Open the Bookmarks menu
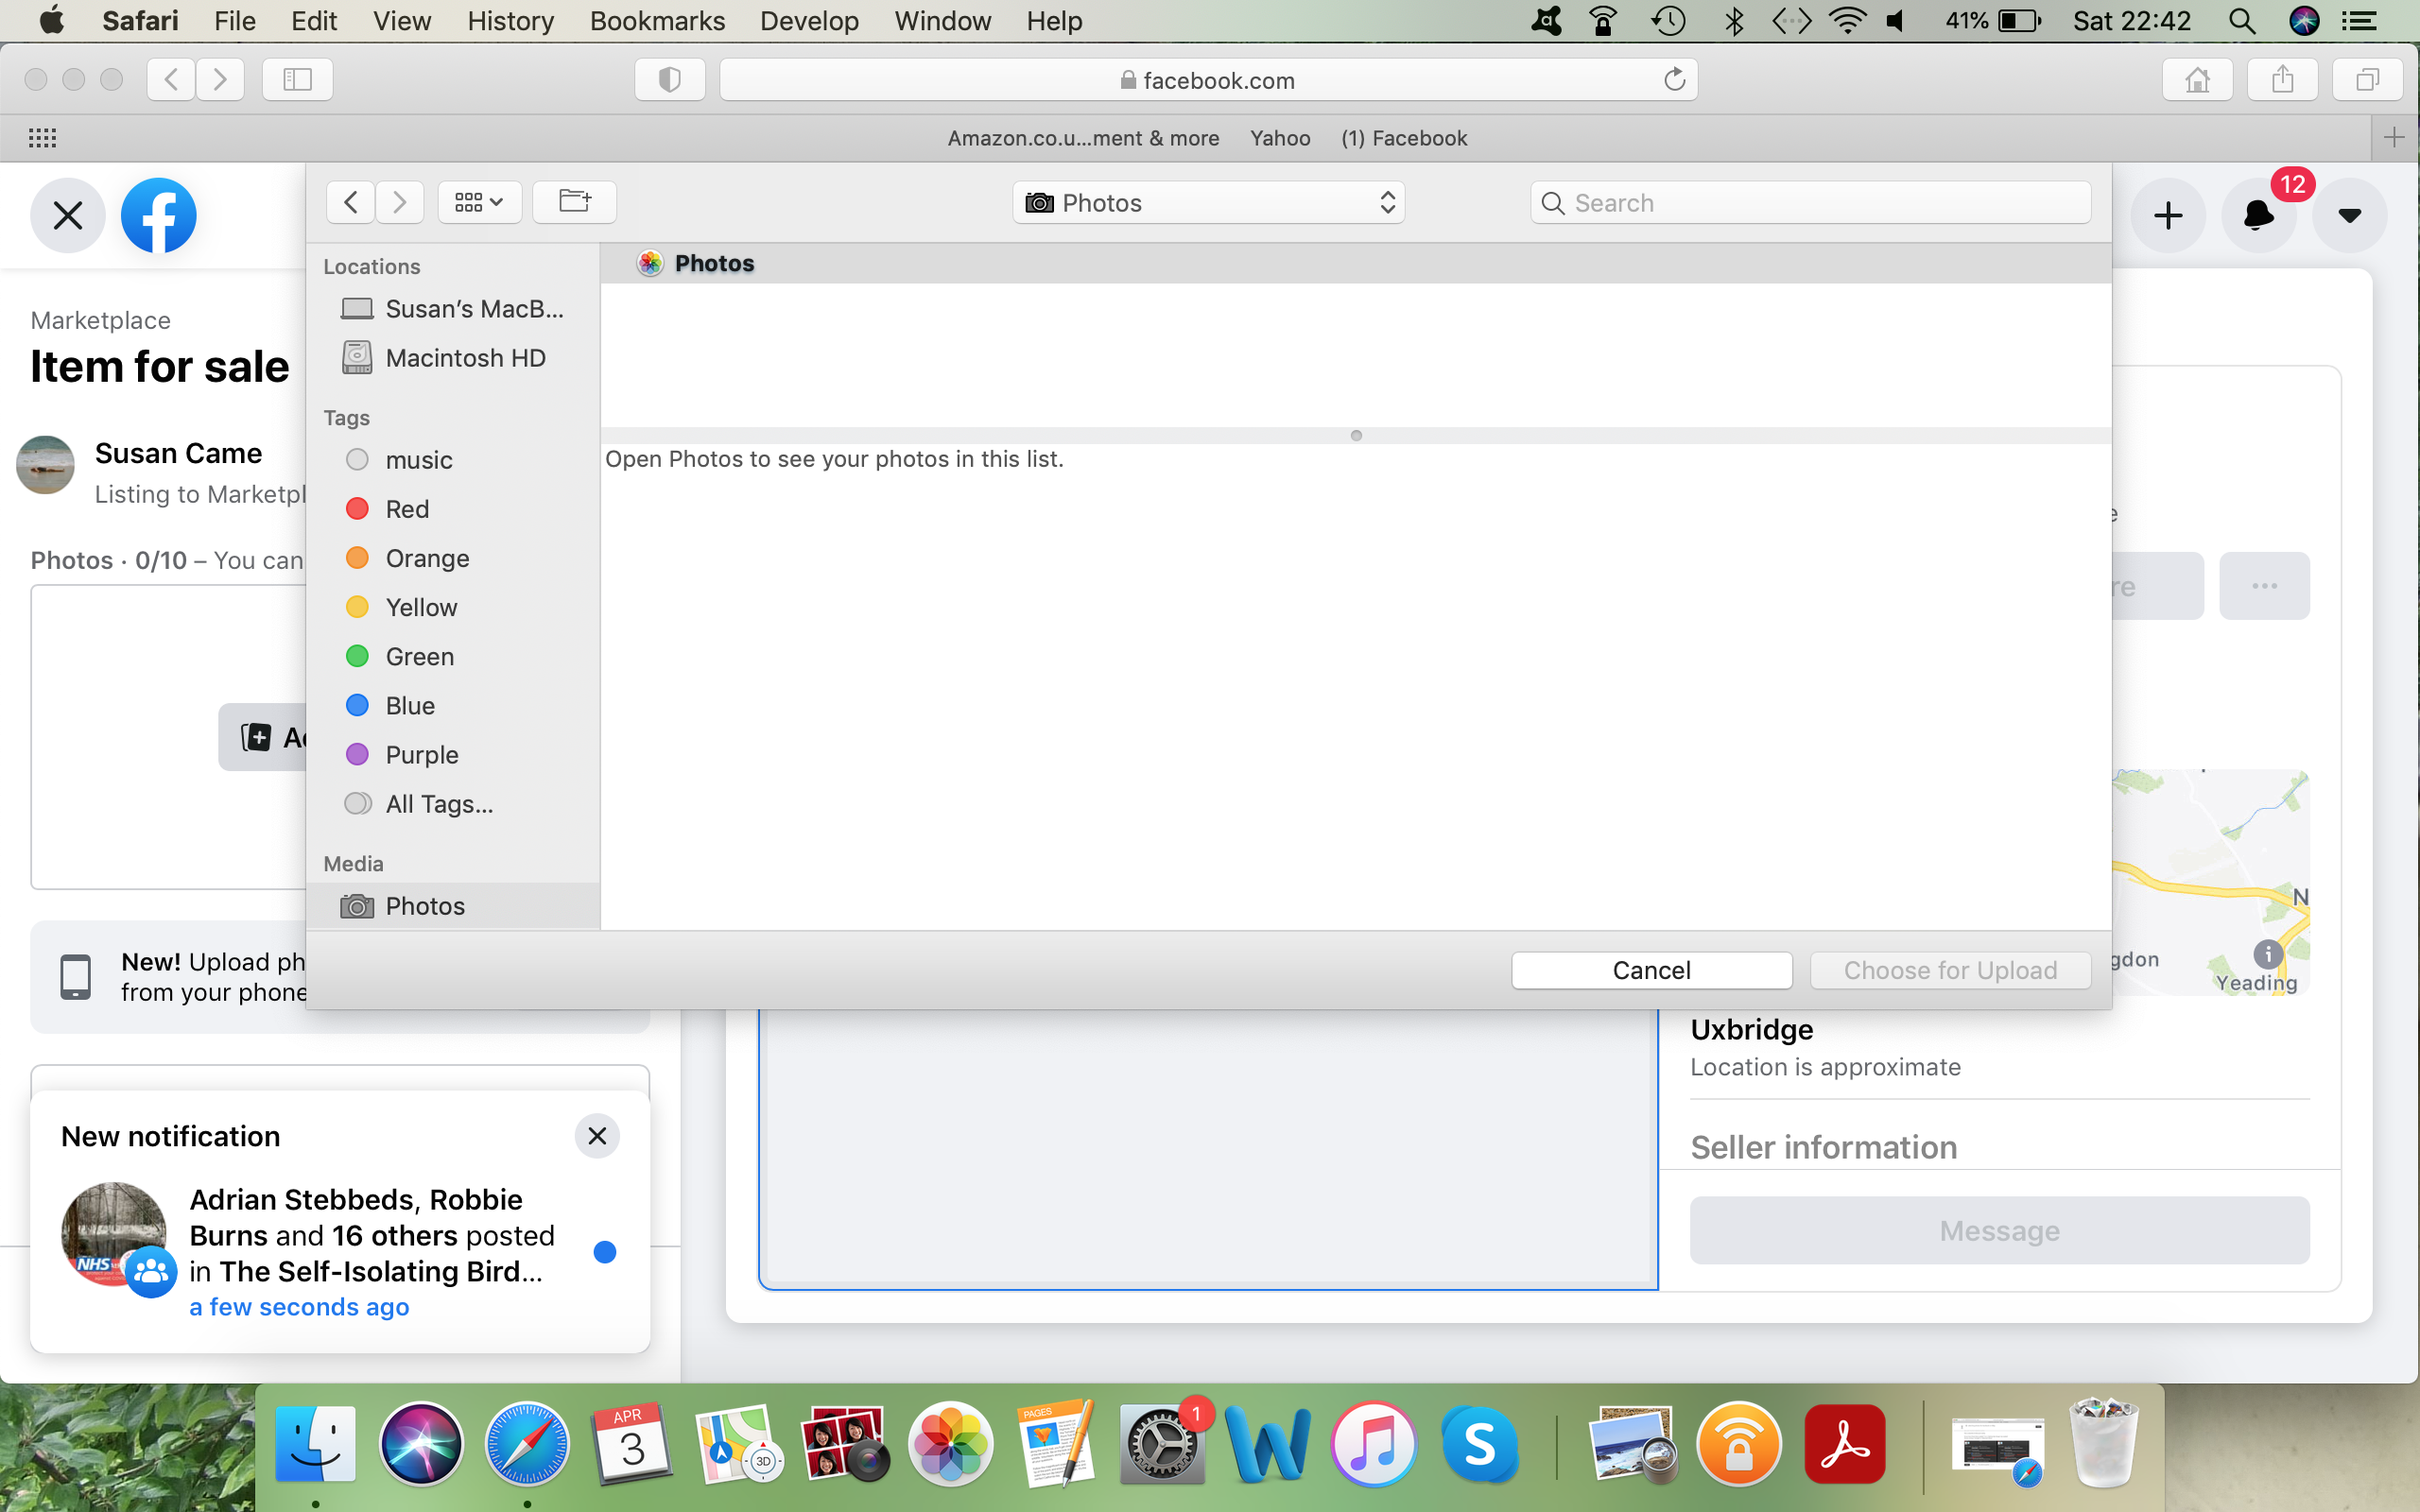 pos(657,21)
